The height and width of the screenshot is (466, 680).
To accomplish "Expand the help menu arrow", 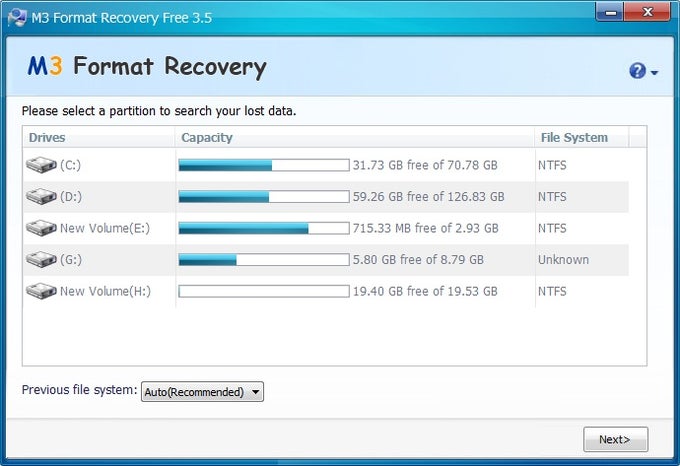I will click(x=654, y=73).
